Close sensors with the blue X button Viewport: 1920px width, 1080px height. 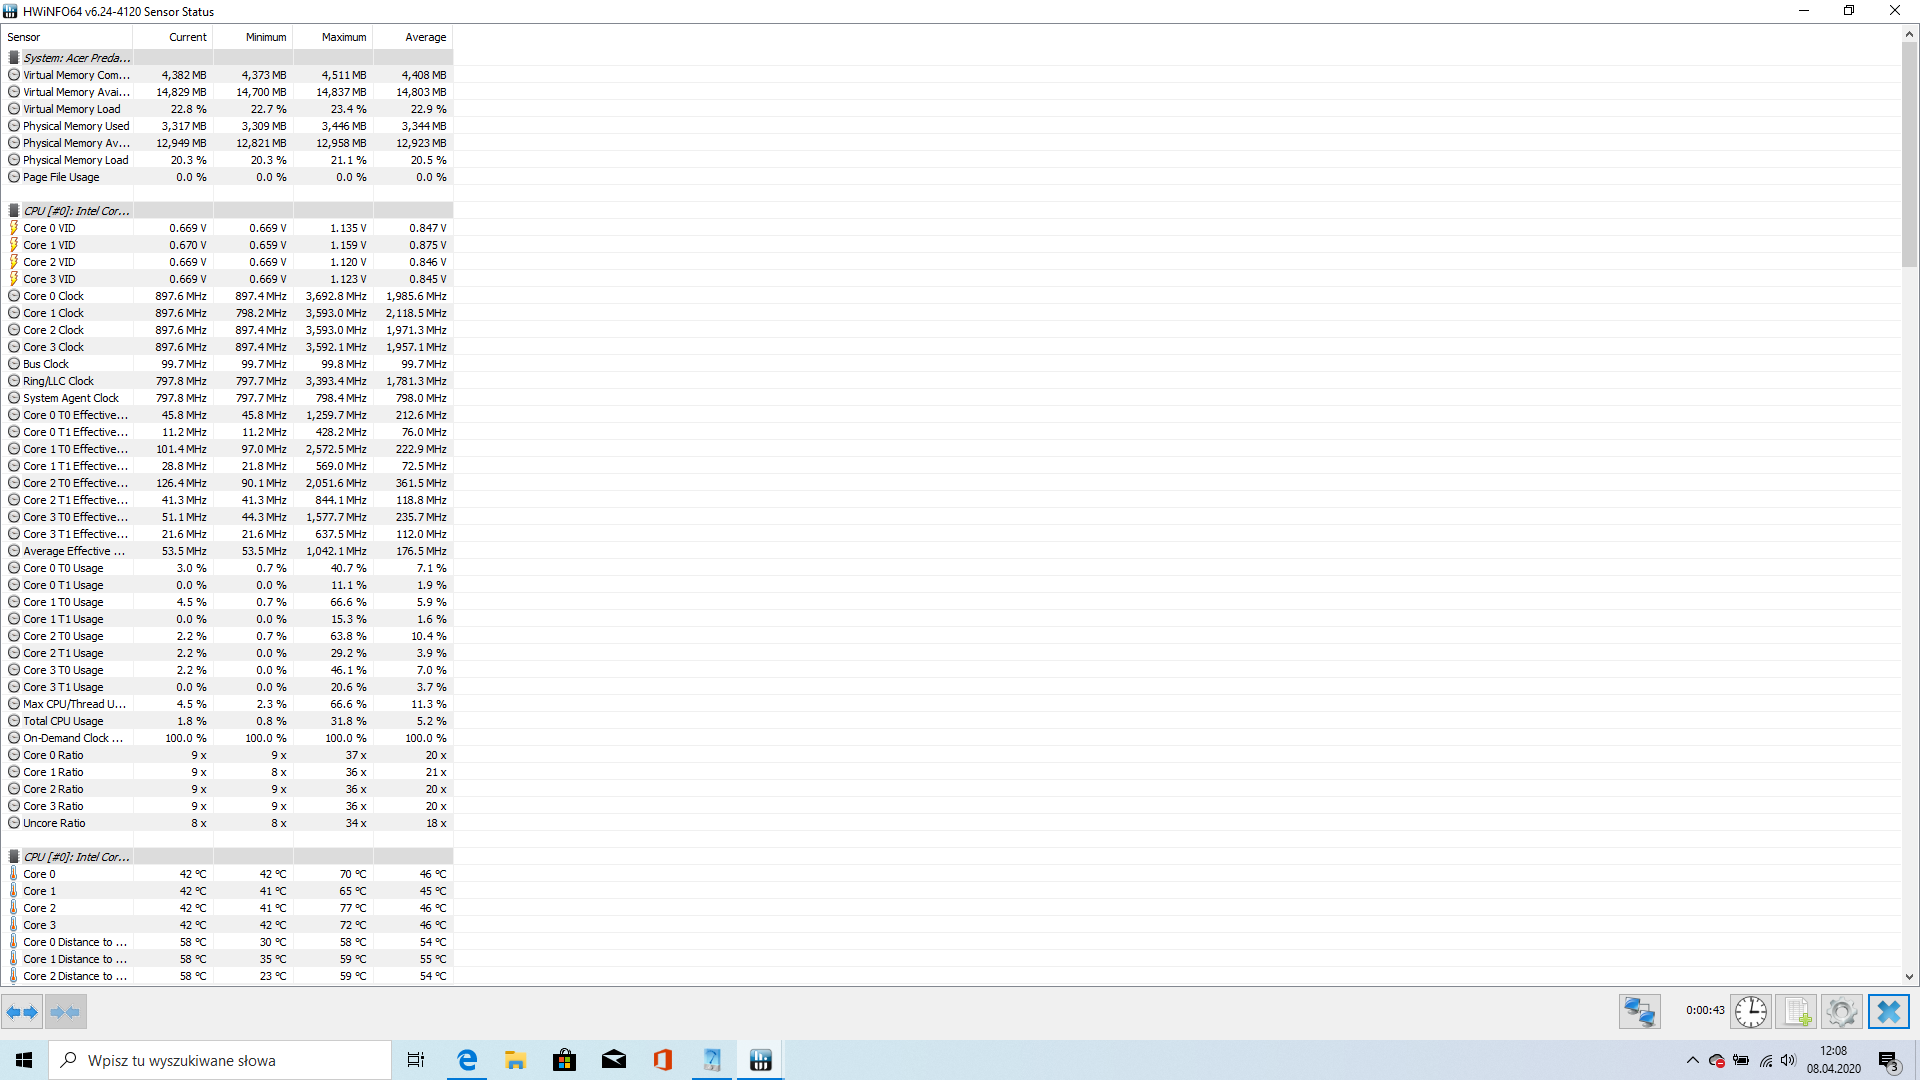(1889, 1012)
